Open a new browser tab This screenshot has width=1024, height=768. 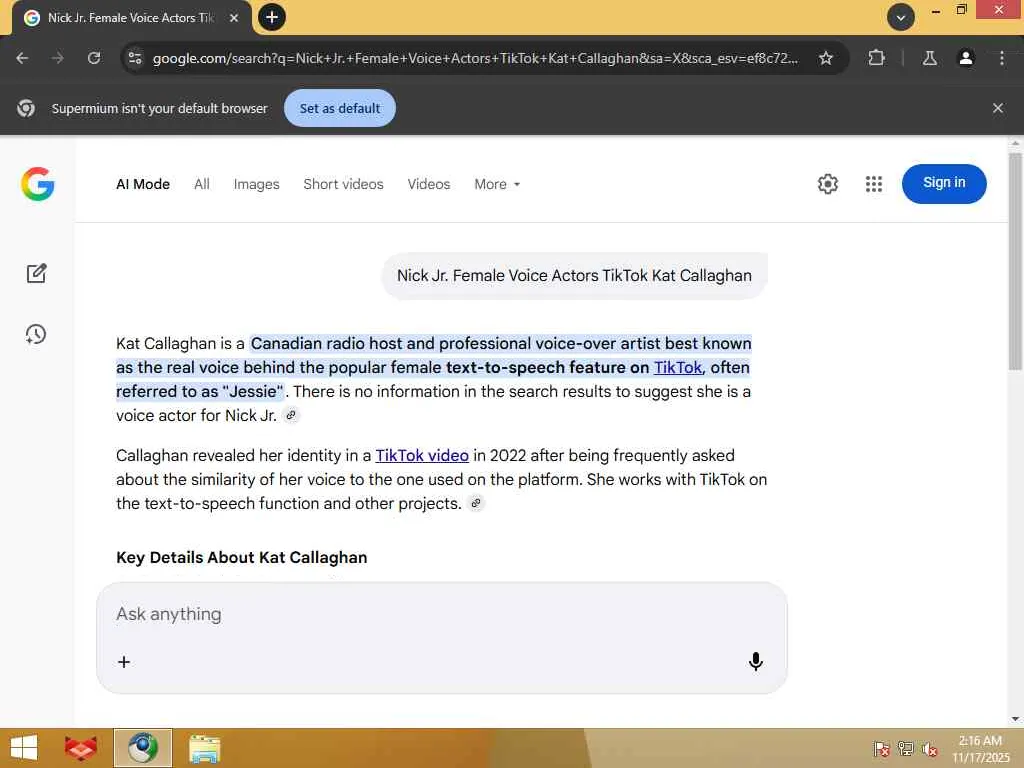(272, 17)
